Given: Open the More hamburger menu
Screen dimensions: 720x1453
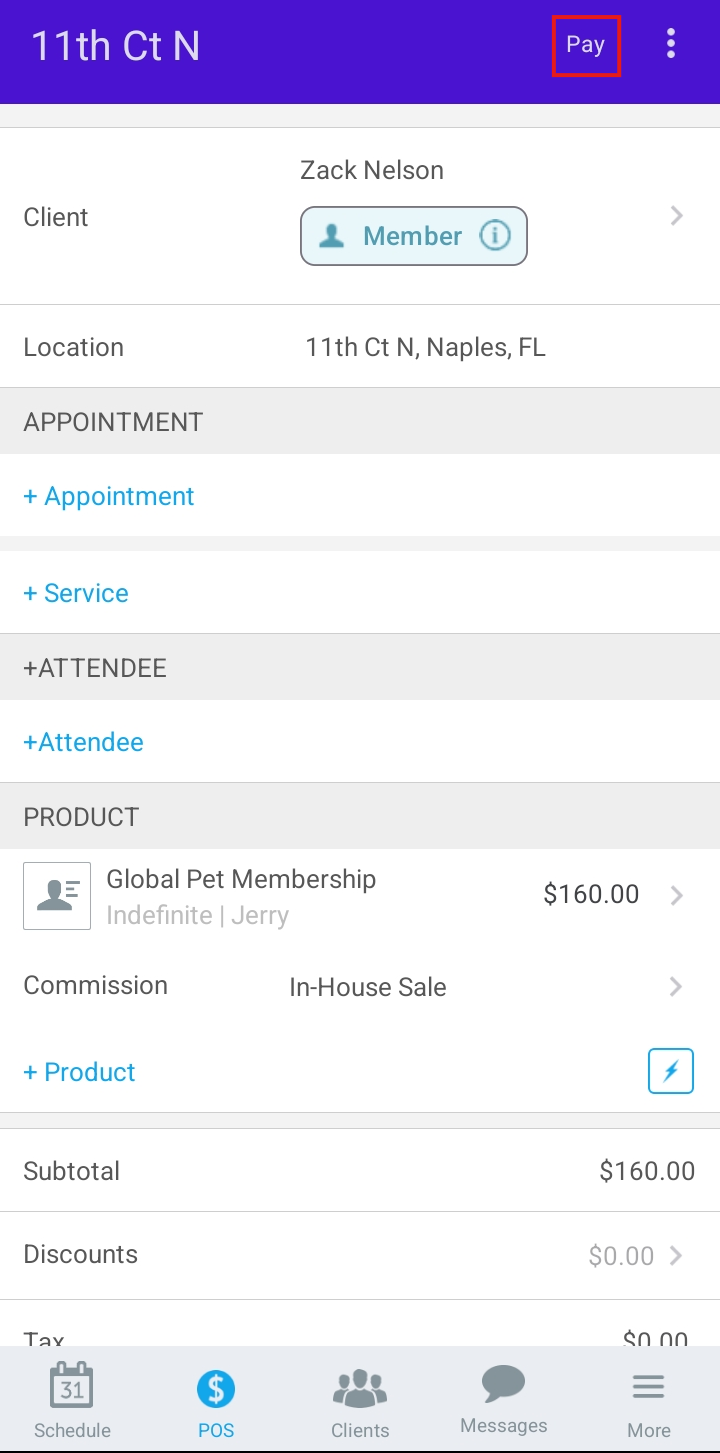Looking at the screenshot, I should (x=649, y=1387).
